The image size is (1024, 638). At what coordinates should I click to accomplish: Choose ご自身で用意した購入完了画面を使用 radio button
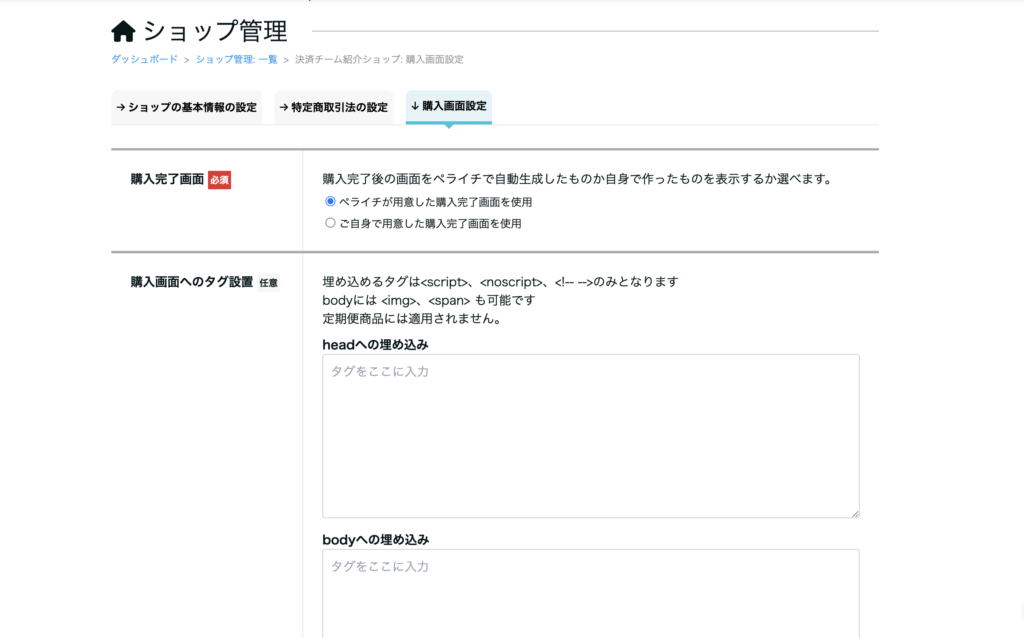pos(330,223)
